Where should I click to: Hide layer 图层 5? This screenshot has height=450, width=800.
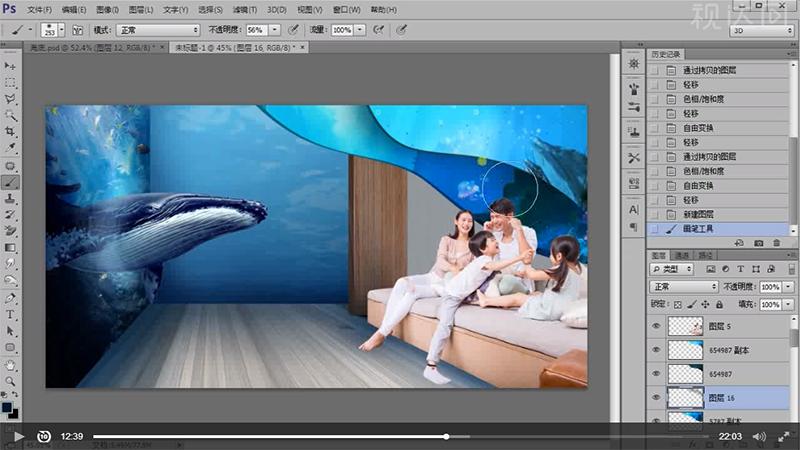pyautogui.click(x=656, y=326)
